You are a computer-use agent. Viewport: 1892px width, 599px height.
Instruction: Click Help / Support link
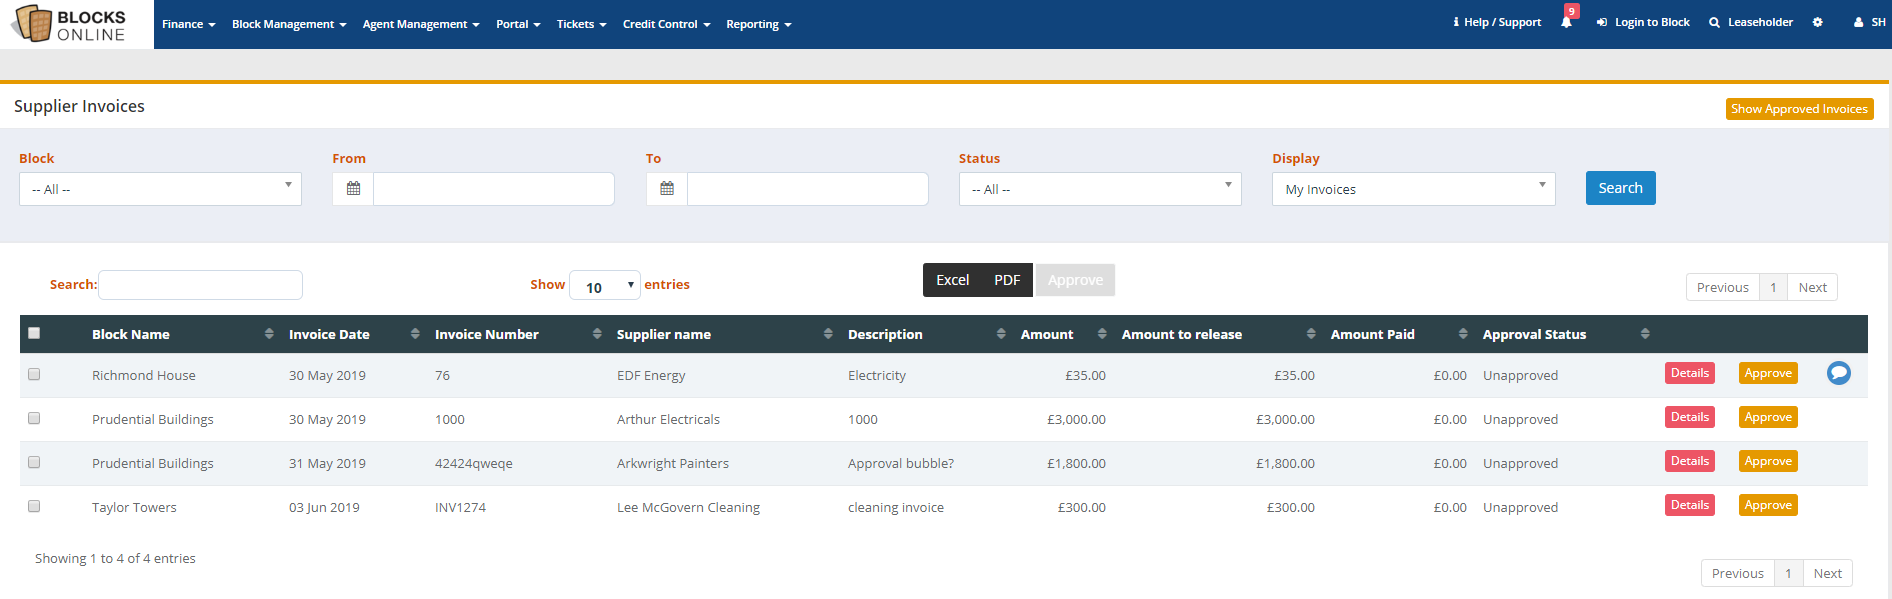pos(1497,22)
